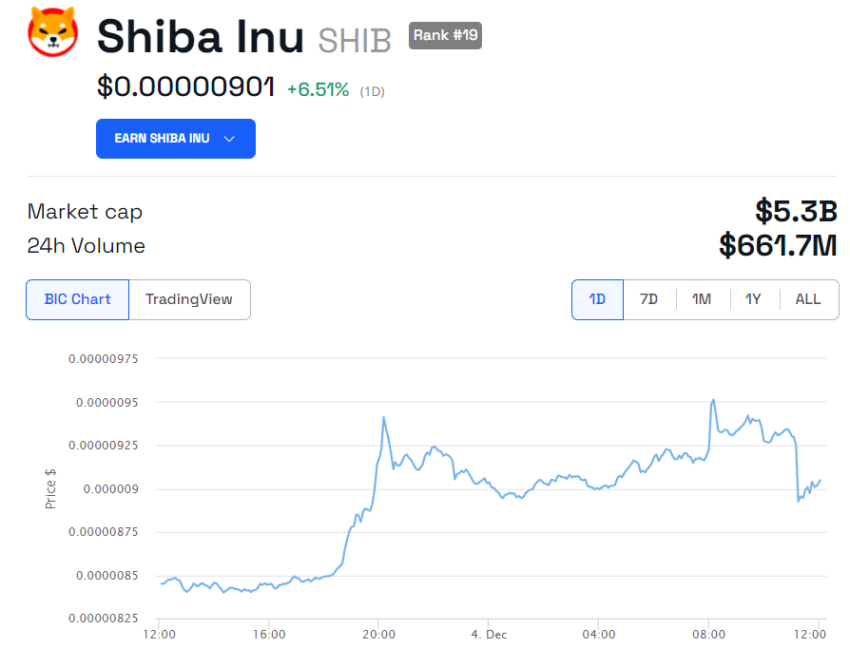850x648 pixels.
Task: Click the Rank #19 badge
Action: (x=445, y=35)
